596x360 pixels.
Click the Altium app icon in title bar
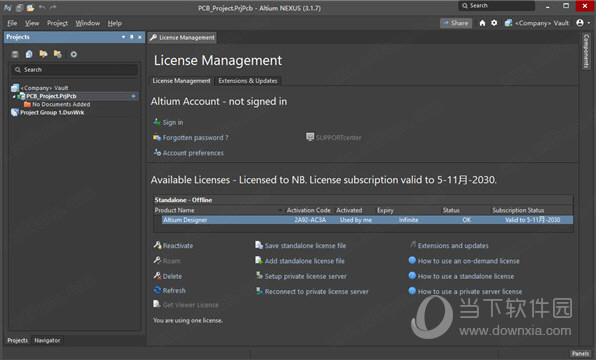[8, 8]
